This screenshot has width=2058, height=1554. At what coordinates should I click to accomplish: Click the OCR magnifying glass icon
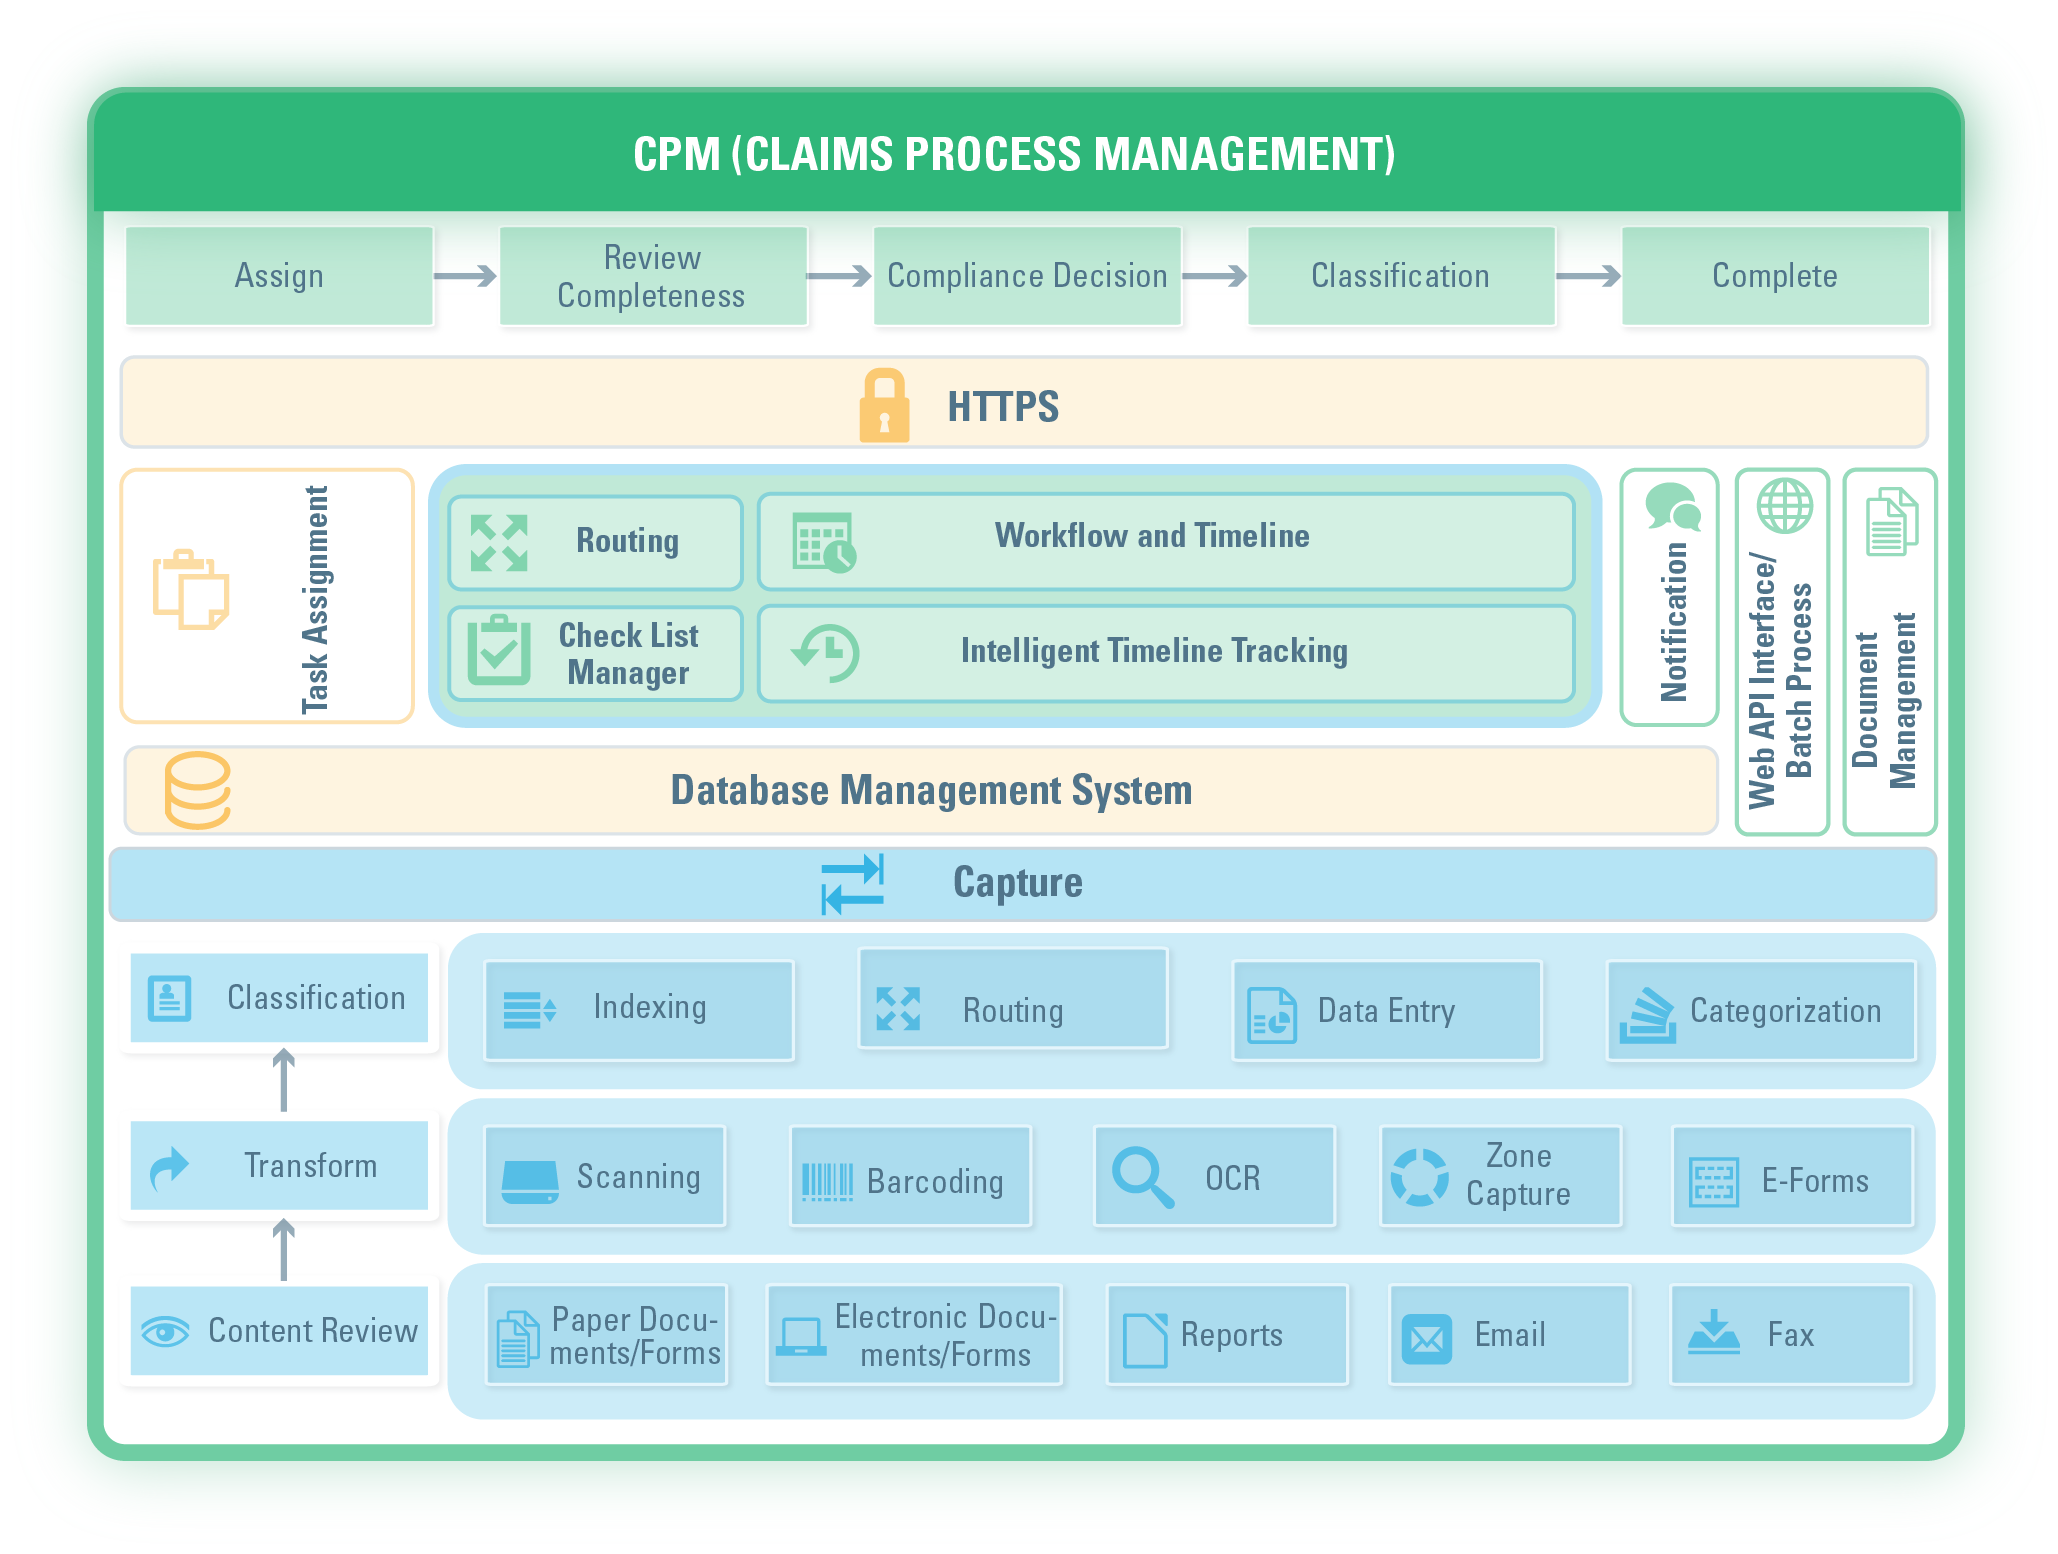1142,1178
